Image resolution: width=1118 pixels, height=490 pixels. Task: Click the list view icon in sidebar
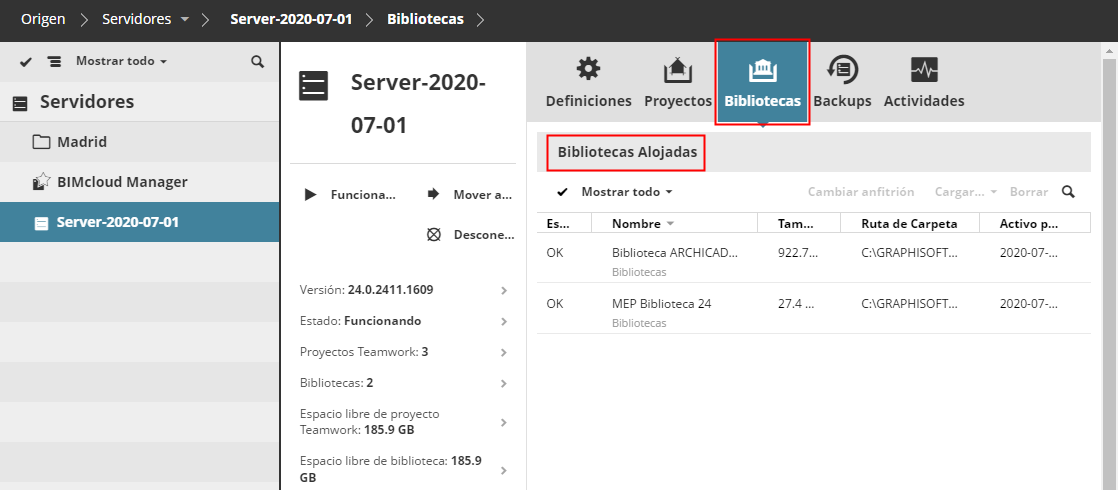click(x=54, y=61)
